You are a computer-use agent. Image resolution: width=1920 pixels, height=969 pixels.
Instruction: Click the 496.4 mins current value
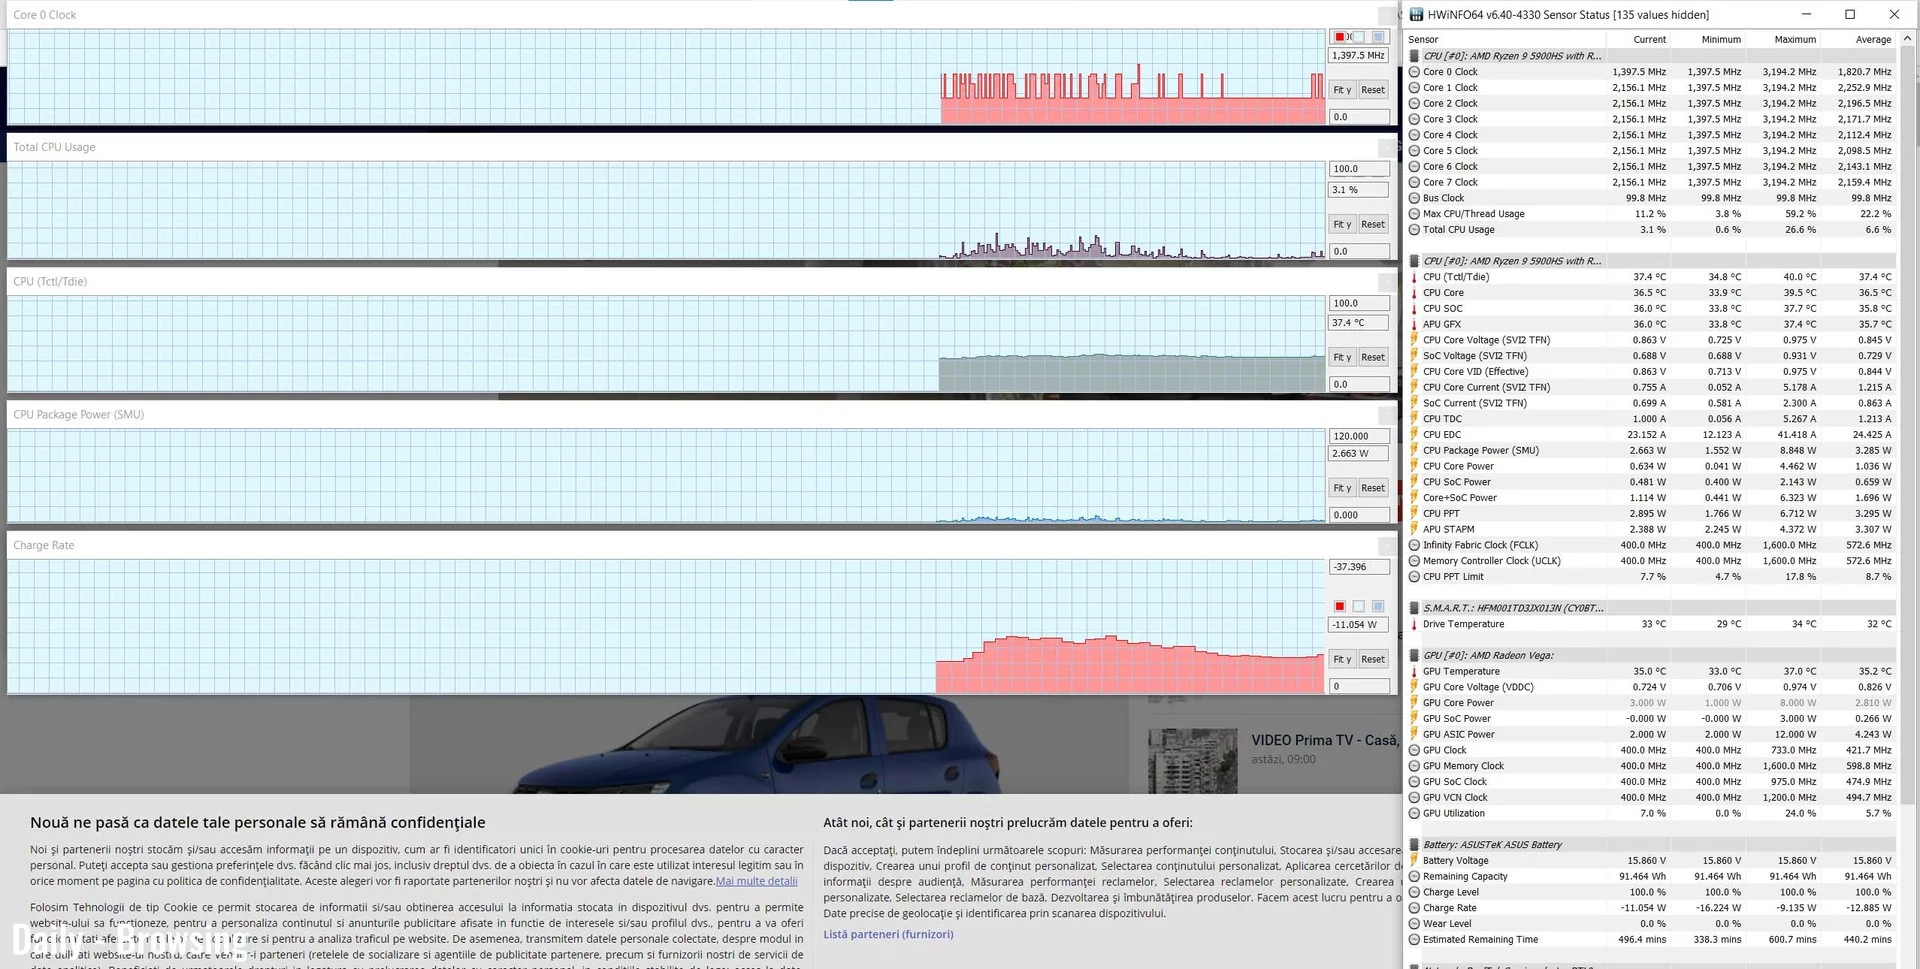[x=1642, y=940]
